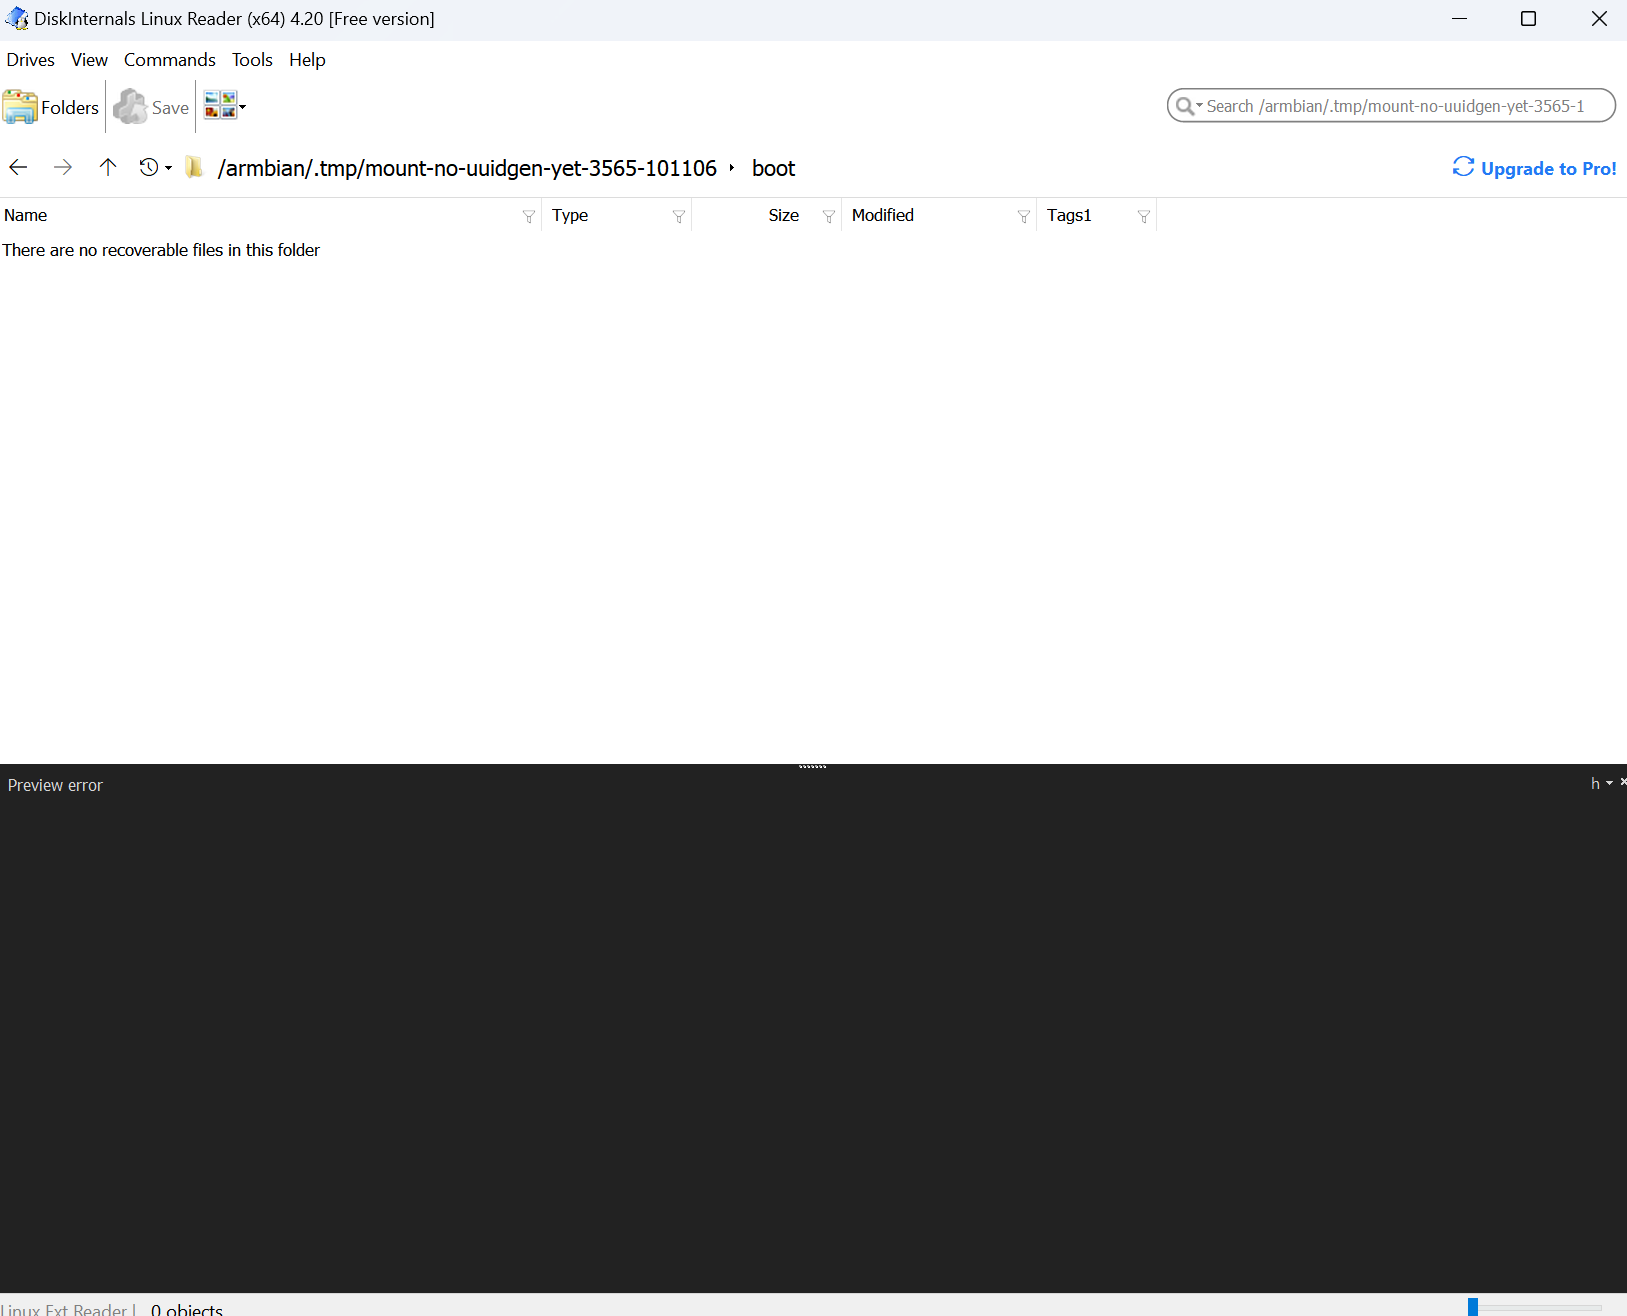The width and height of the screenshot is (1627, 1316).
Task: Maximize the Linux Reader window
Action: click(x=1528, y=19)
